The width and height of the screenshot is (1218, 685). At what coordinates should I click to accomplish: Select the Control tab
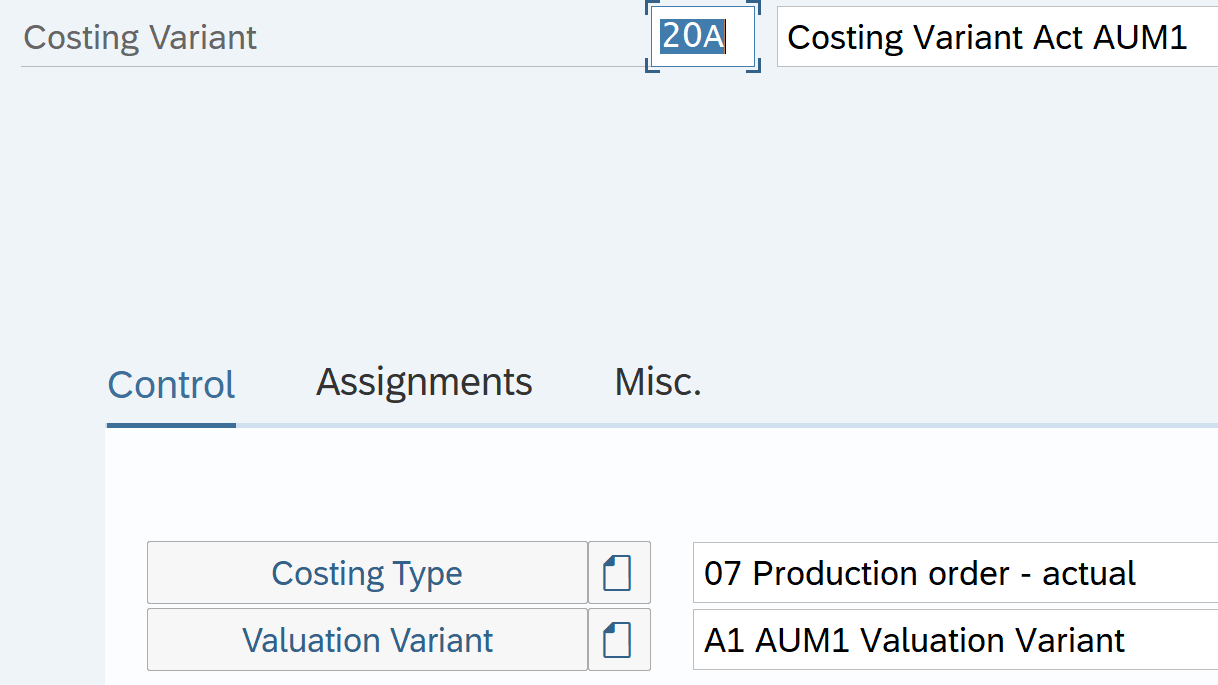171,385
